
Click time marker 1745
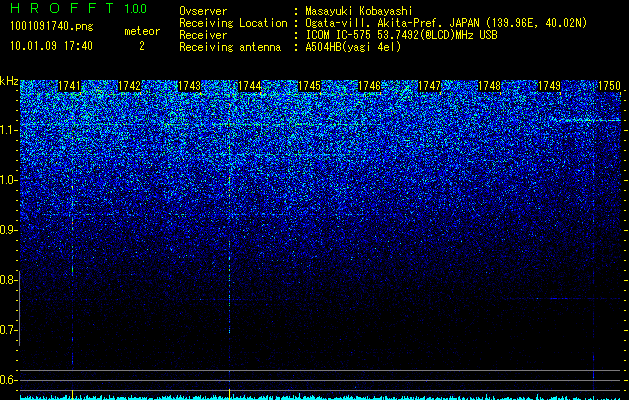pos(310,86)
